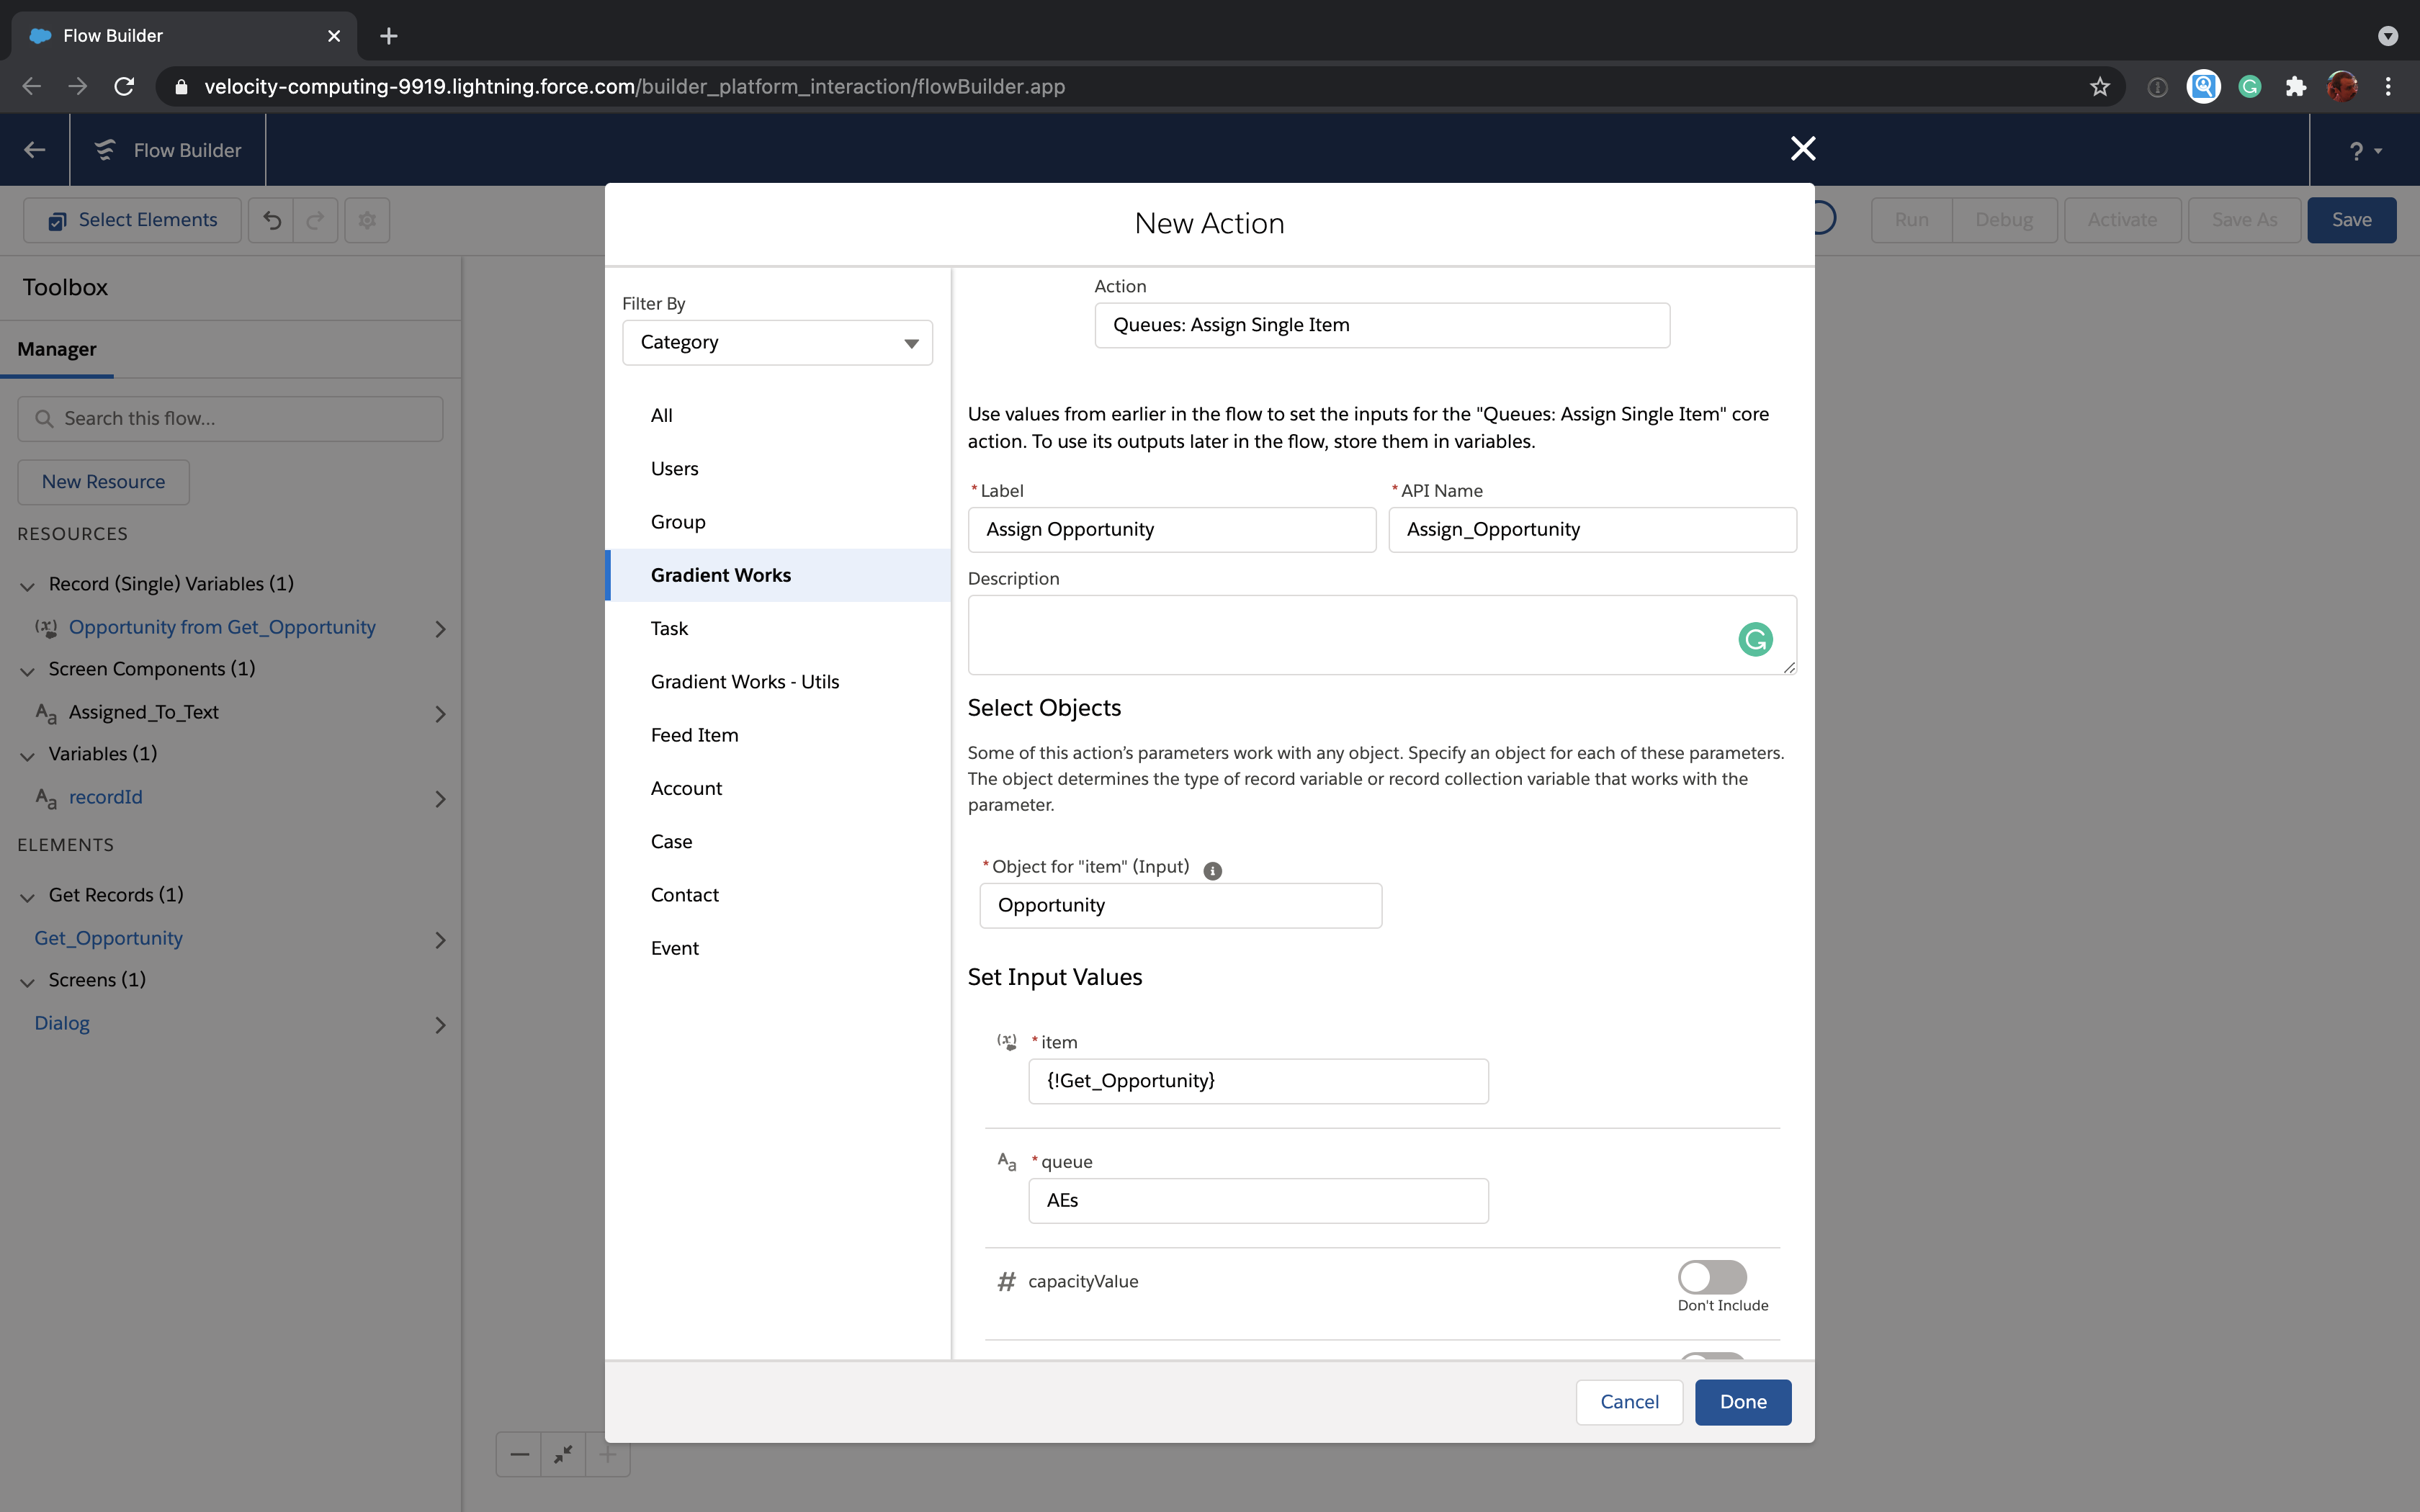2420x1512 pixels.
Task: Collapse the Get Records section
Action: [27, 897]
